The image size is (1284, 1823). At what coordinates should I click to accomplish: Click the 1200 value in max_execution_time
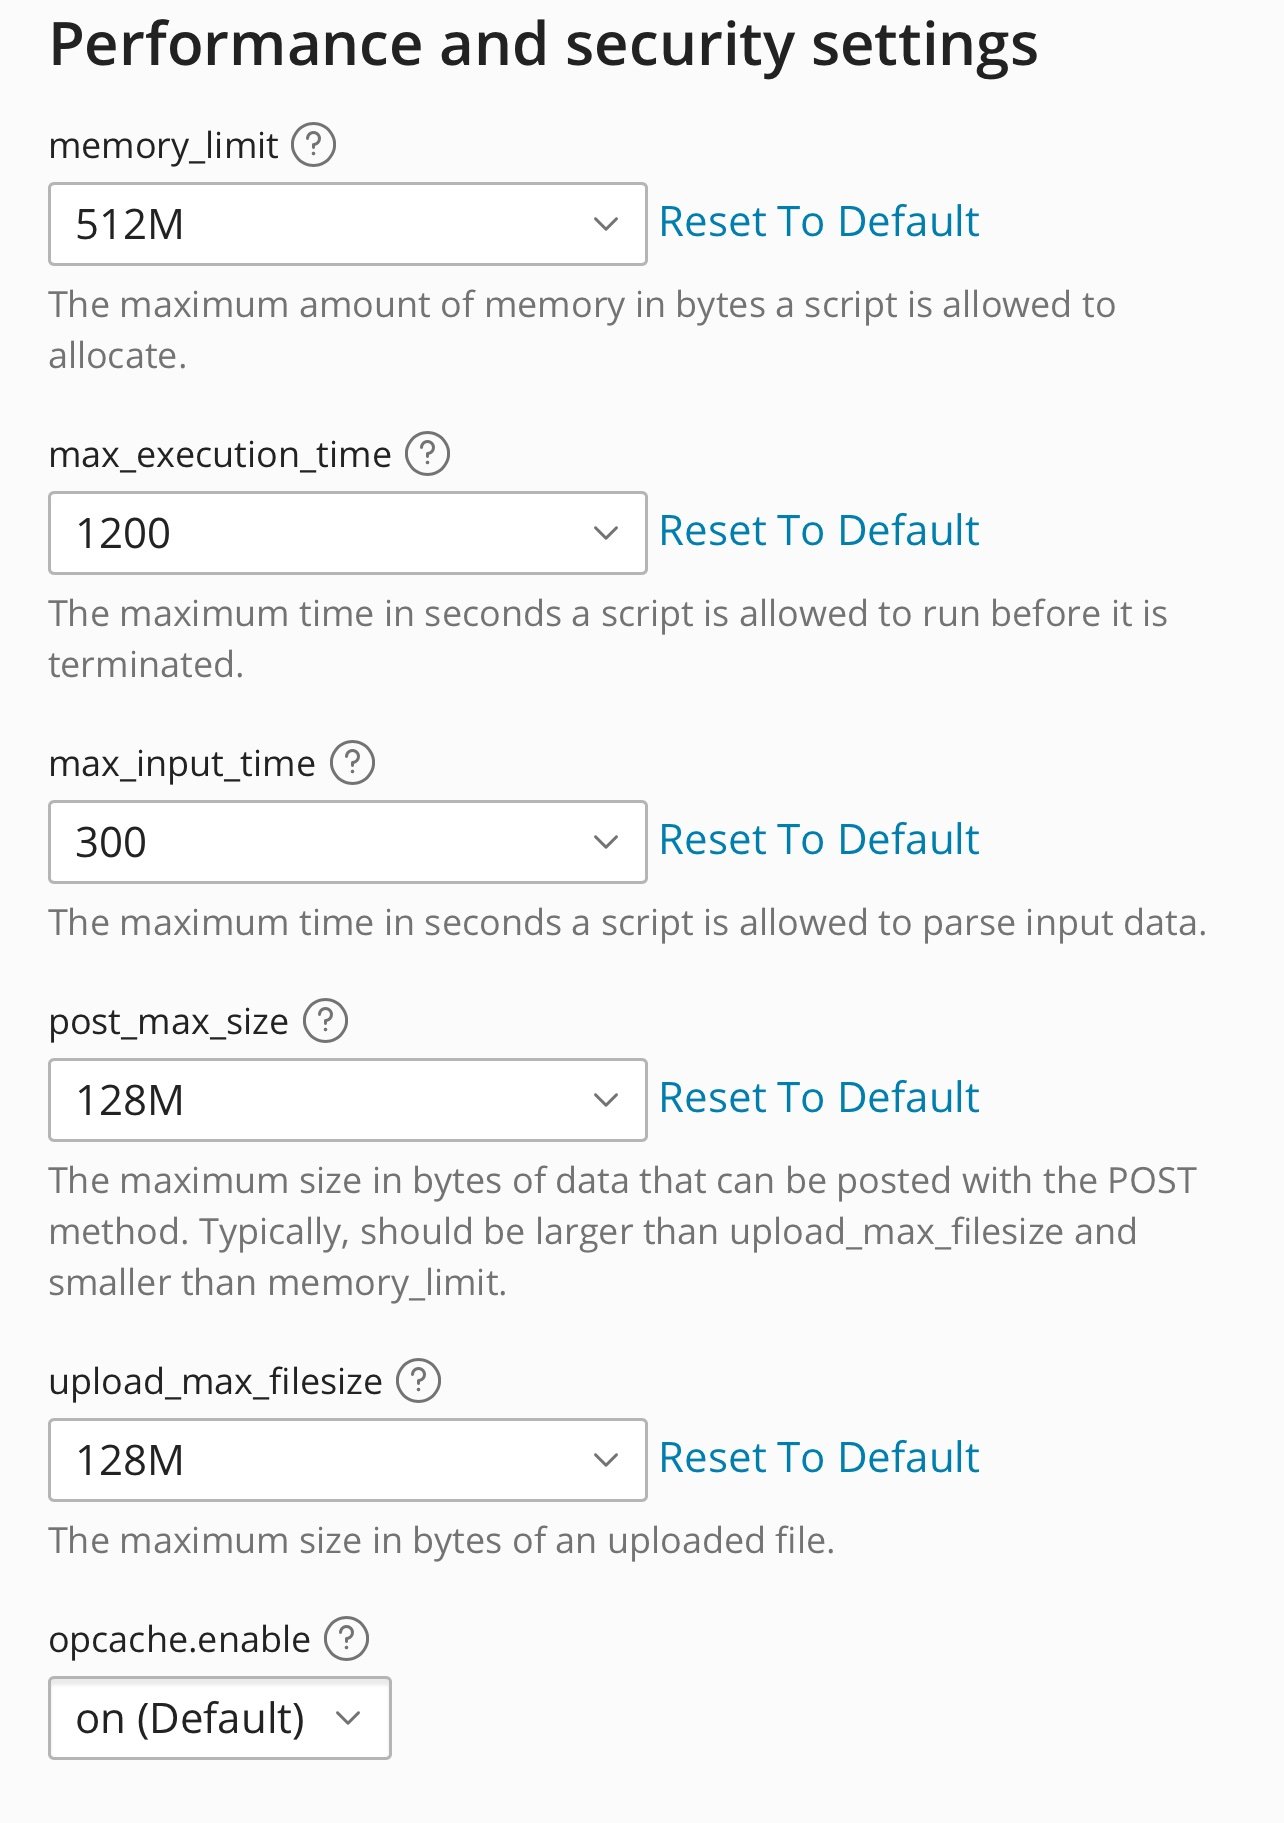[123, 533]
